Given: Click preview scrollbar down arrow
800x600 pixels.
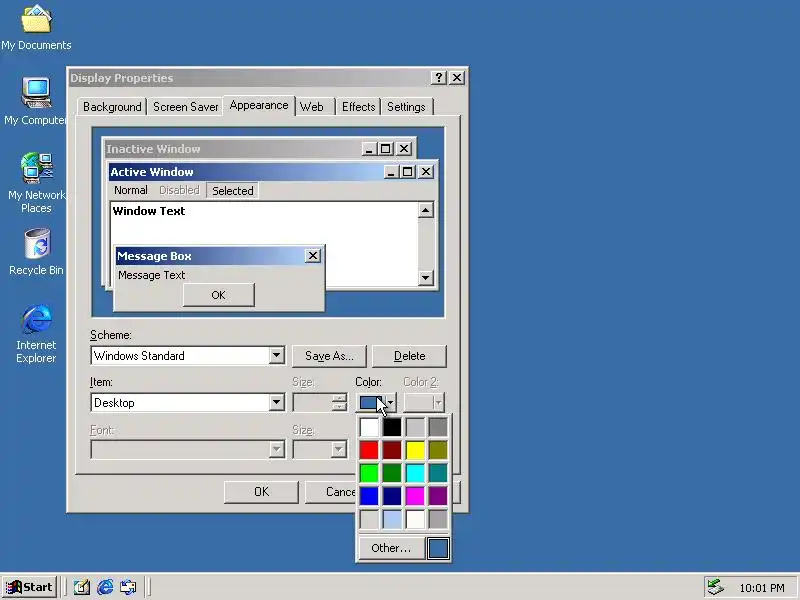Looking at the screenshot, I should pos(426,278).
